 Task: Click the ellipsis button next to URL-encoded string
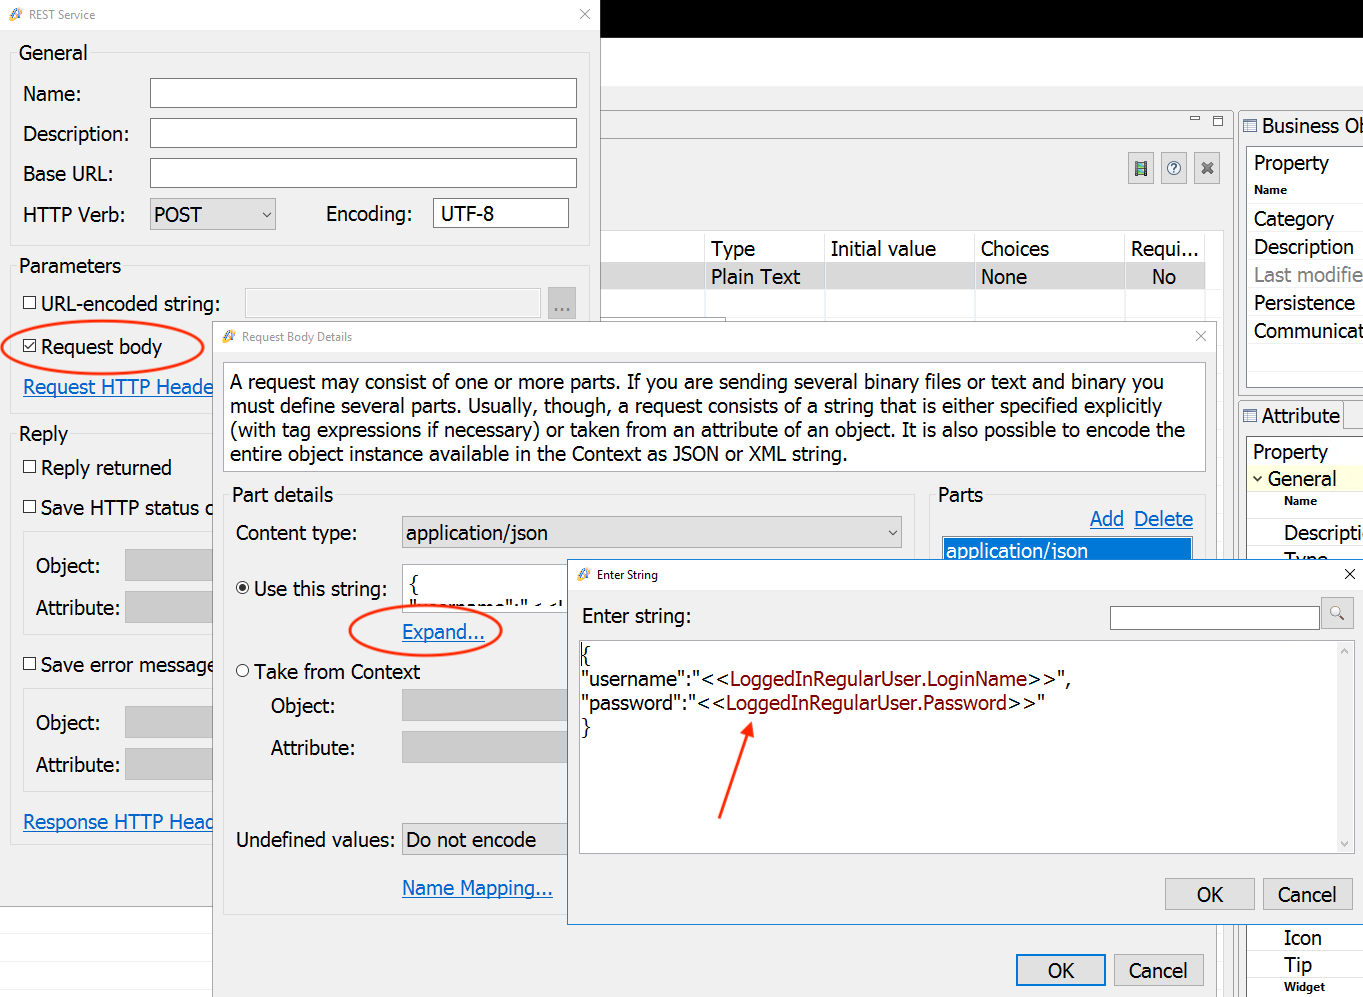pos(562,303)
